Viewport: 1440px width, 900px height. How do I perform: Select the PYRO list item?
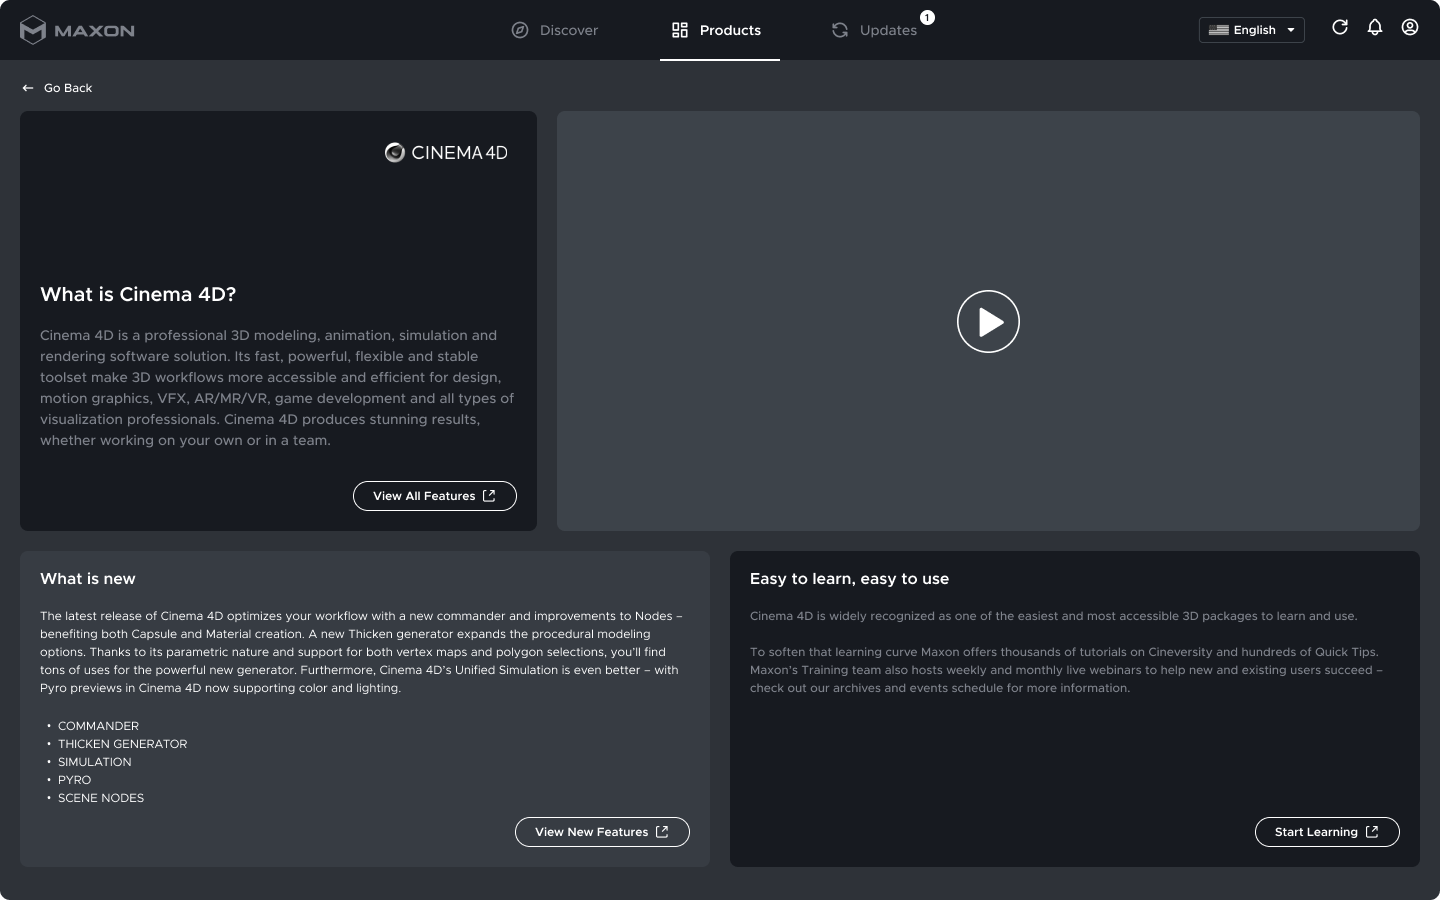coord(74,780)
